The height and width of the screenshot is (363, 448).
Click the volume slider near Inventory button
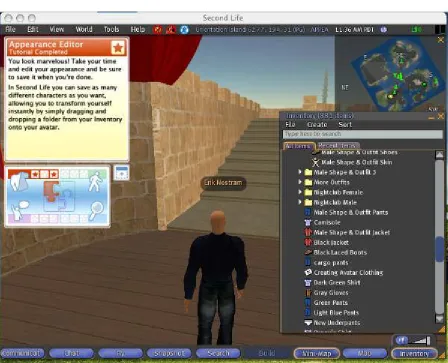tap(419, 340)
